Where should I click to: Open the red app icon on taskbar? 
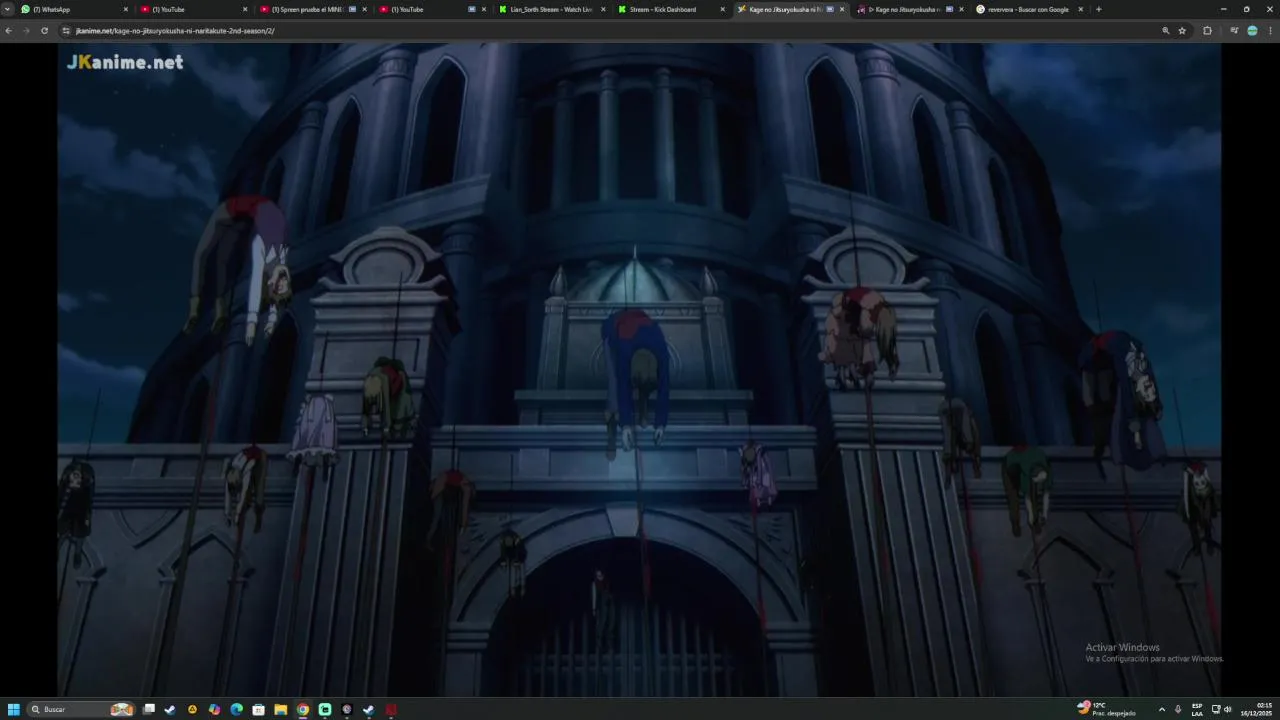(x=391, y=709)
